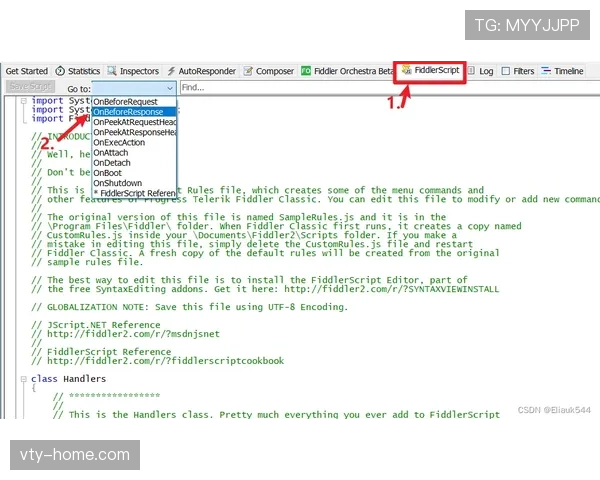Click the Log tab document icon
The width and height of the screenshot is (600, 480).
[x=471, y=71]
